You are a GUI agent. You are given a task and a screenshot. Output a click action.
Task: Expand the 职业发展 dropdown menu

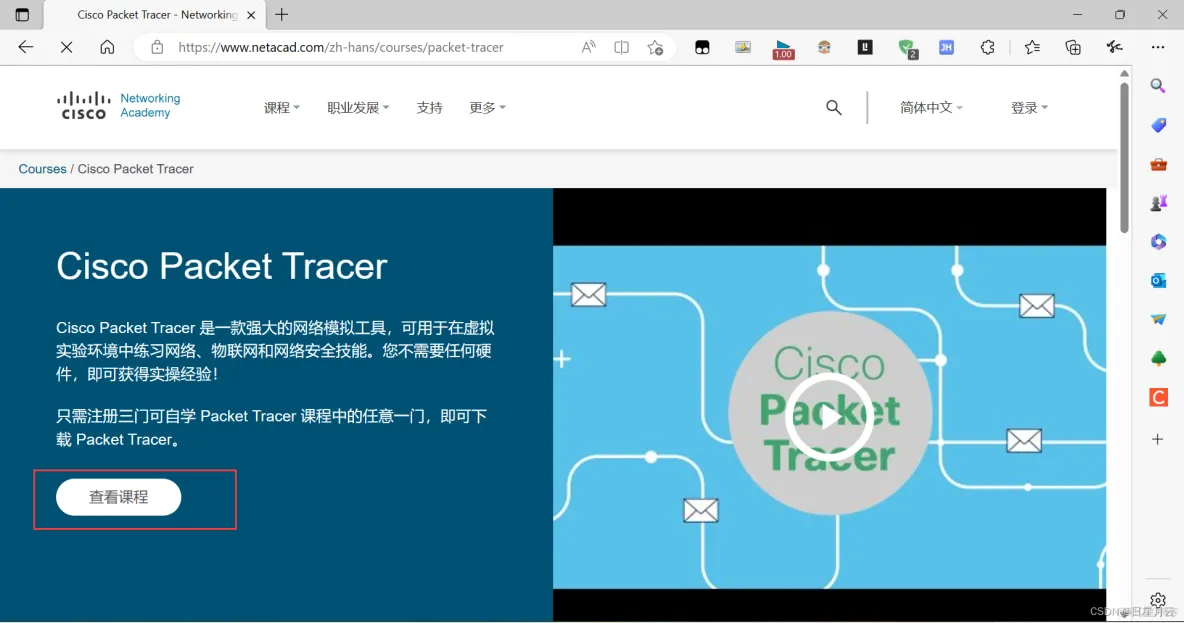tap(358, 107)
